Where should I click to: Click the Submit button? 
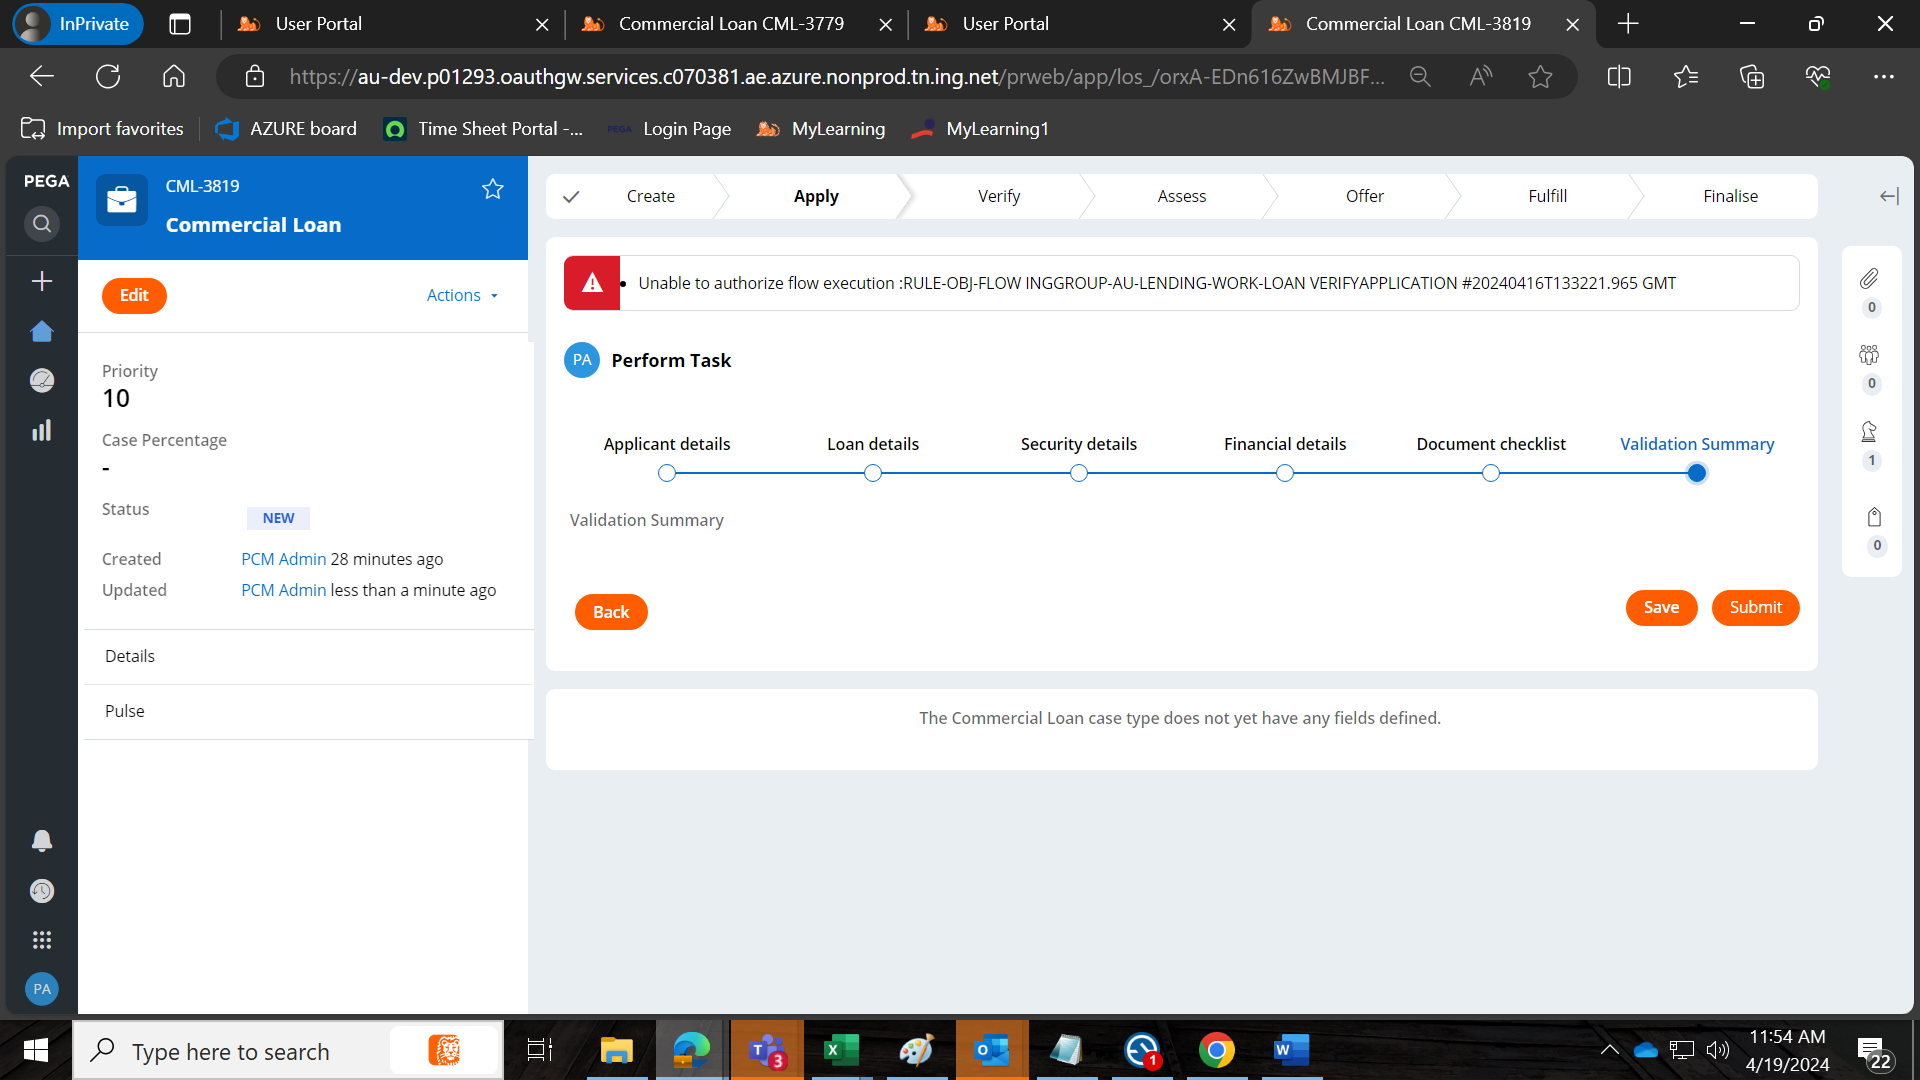tap(1755, 607)
